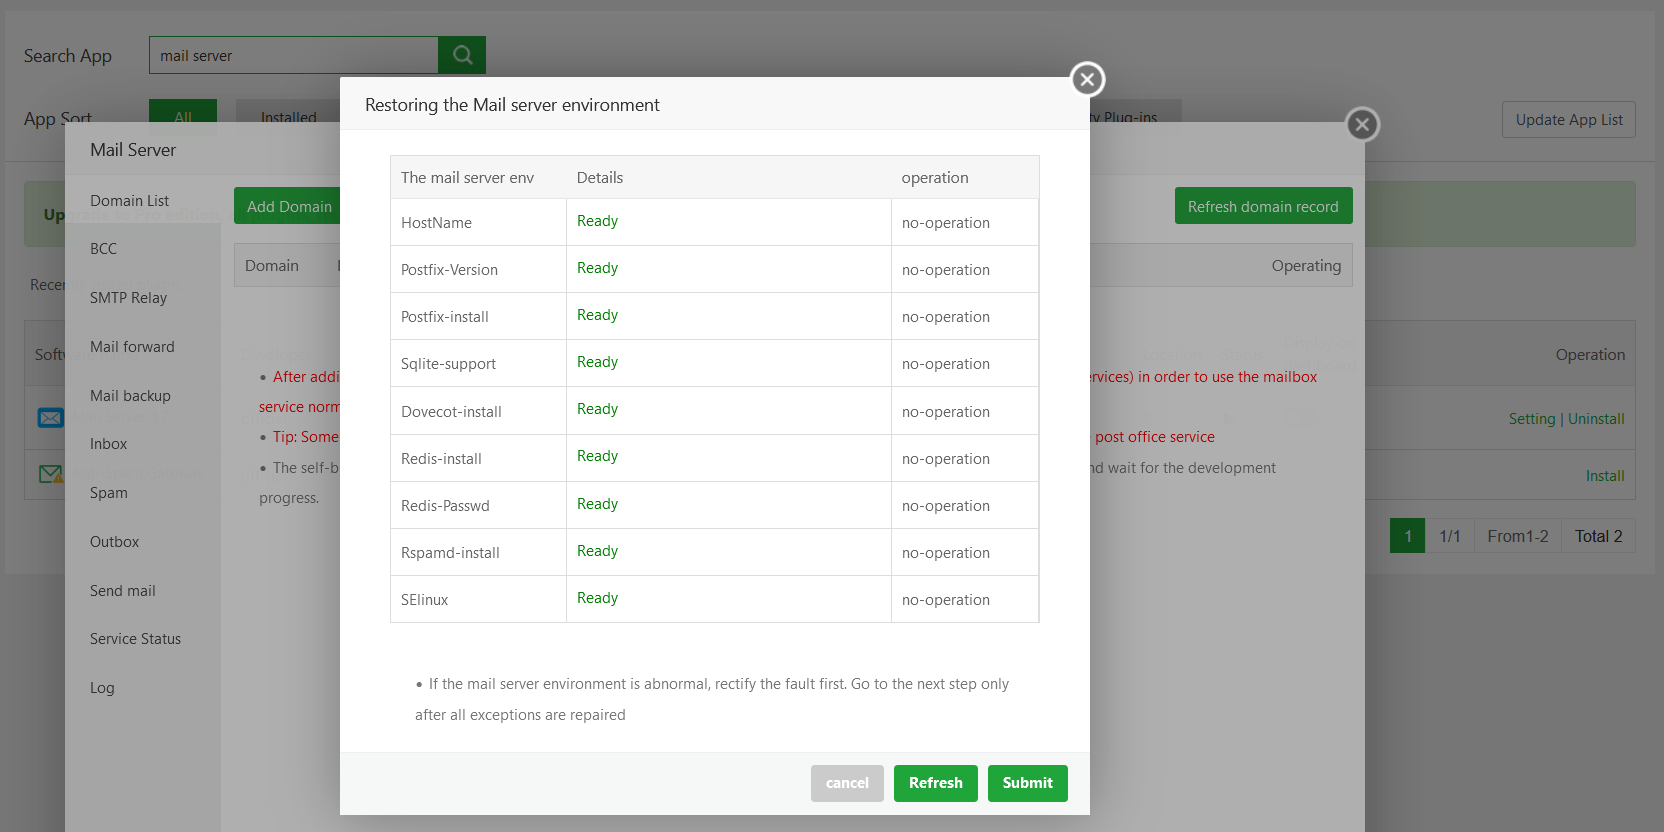Click the HostName row label
The image size is (1664, 832).
[436, 223]
